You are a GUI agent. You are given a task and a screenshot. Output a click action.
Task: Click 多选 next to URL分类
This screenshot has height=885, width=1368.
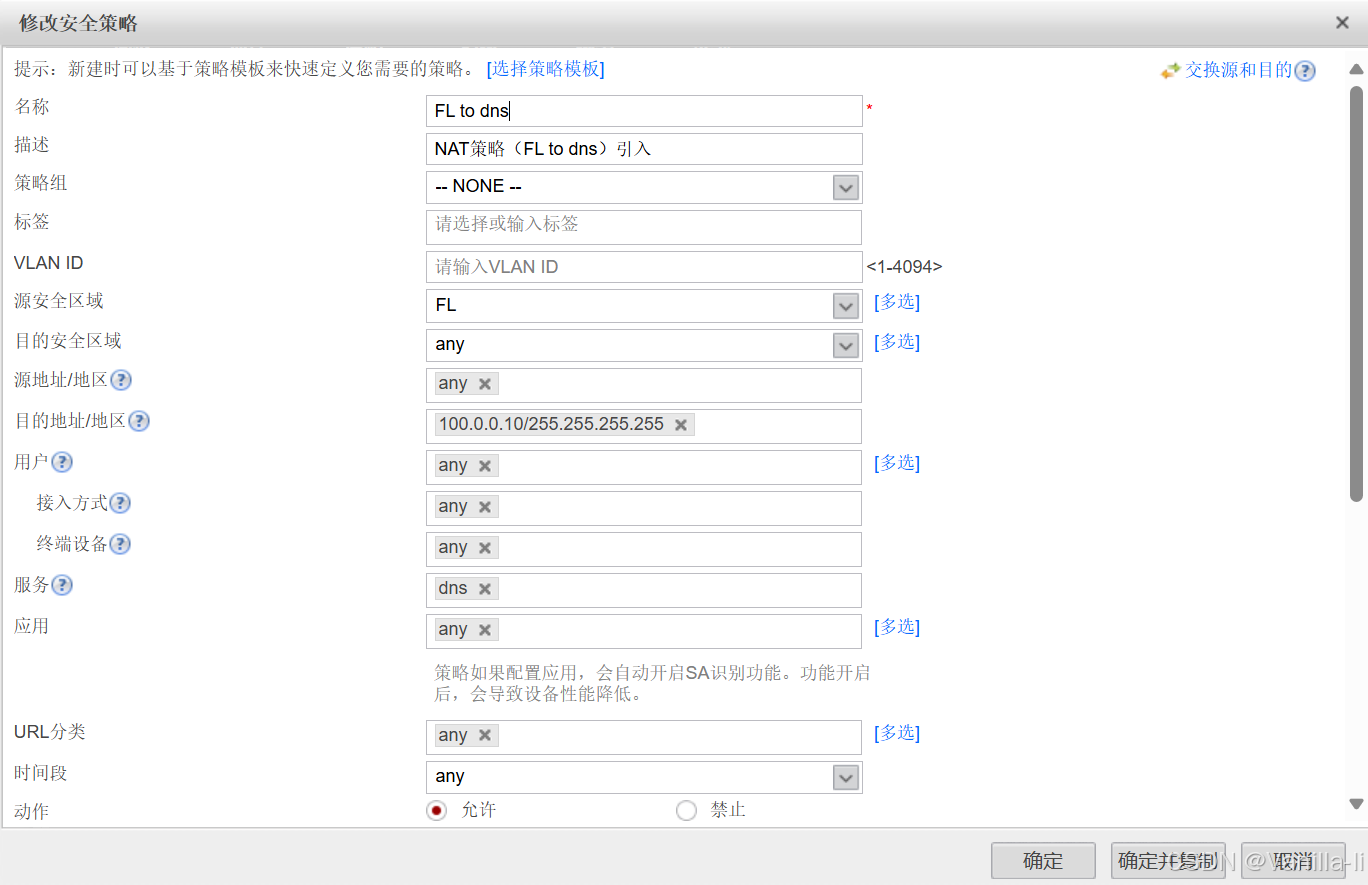[x=897, y=733]
